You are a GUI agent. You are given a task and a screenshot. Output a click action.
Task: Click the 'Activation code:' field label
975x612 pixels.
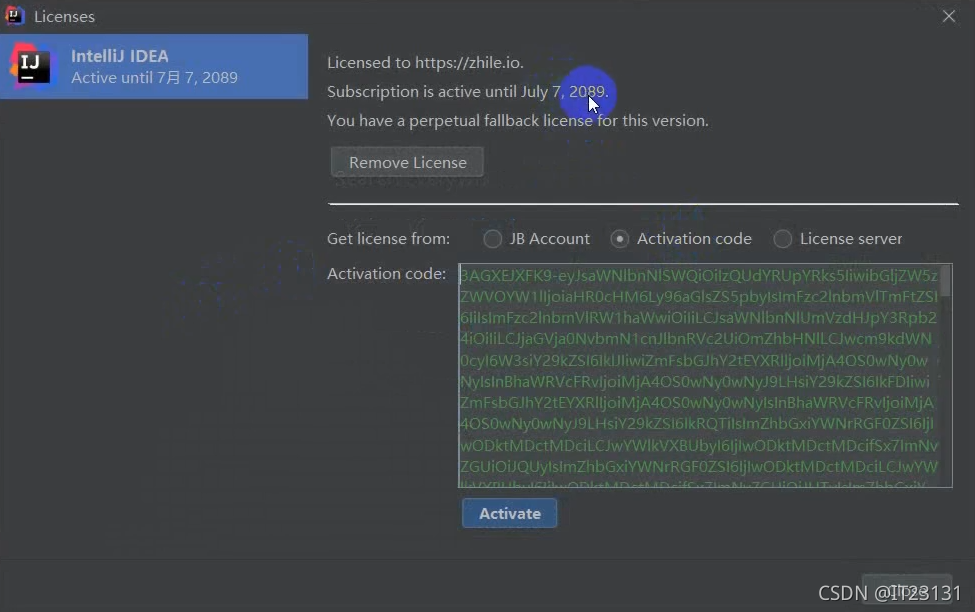(x=386, y=274)
